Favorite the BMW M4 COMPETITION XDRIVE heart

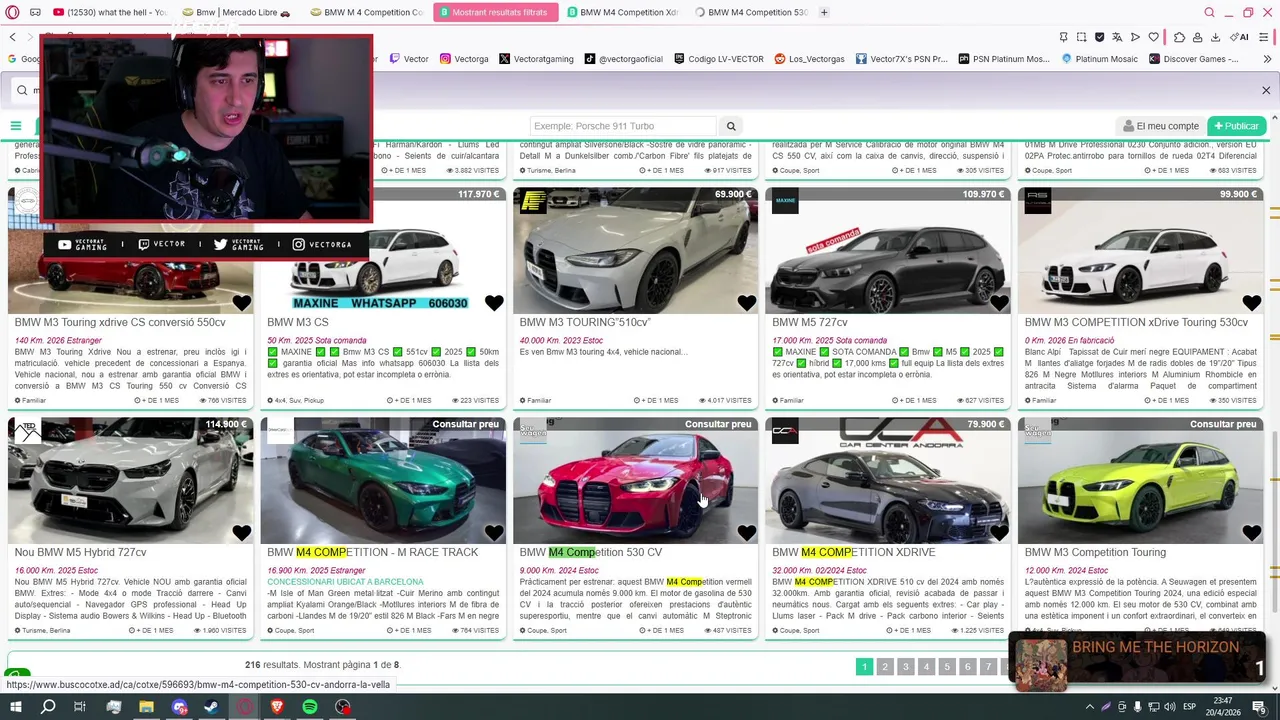tap(999, 533)
